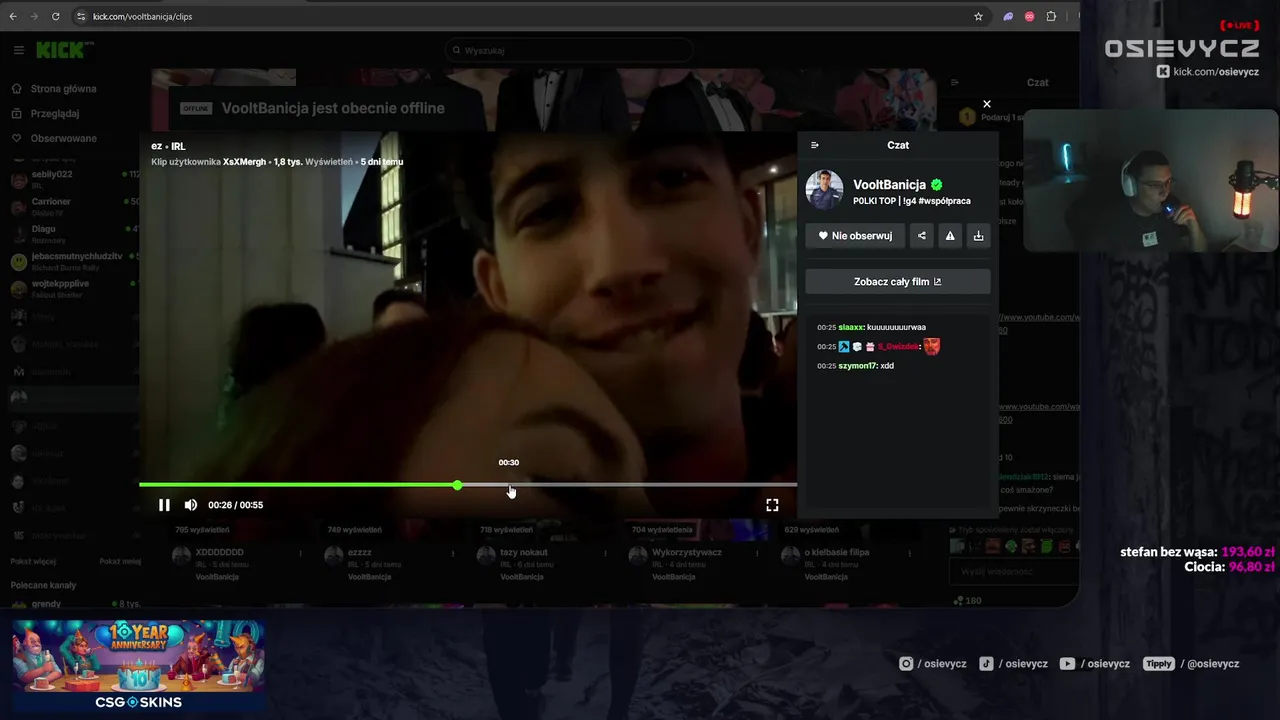This screenshot has height=720, width=1280.
Task: Open the ezzzz clip card
Action: (x=360, y=552)
